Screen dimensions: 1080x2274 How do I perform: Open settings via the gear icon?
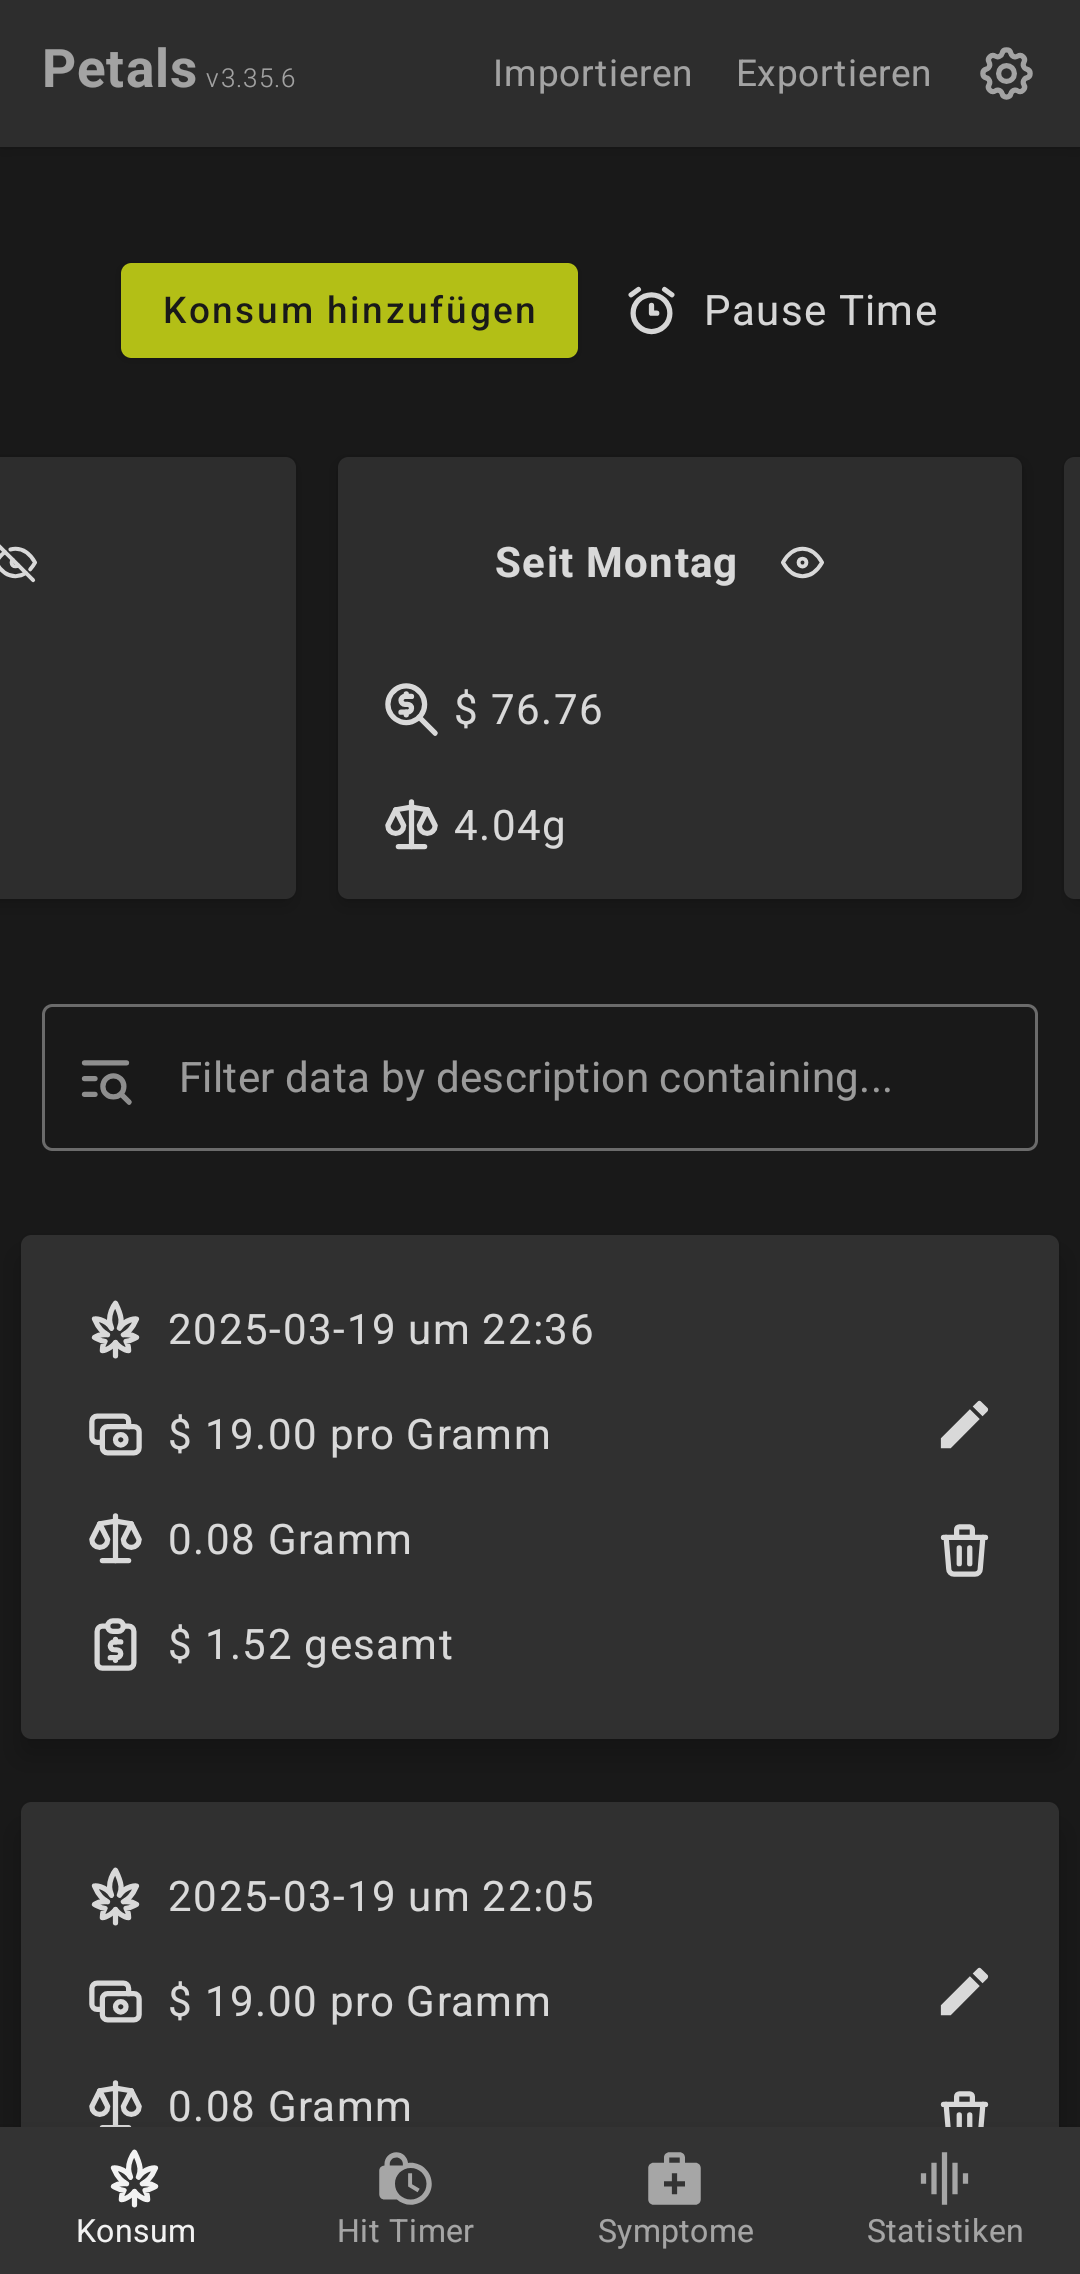1006,73
